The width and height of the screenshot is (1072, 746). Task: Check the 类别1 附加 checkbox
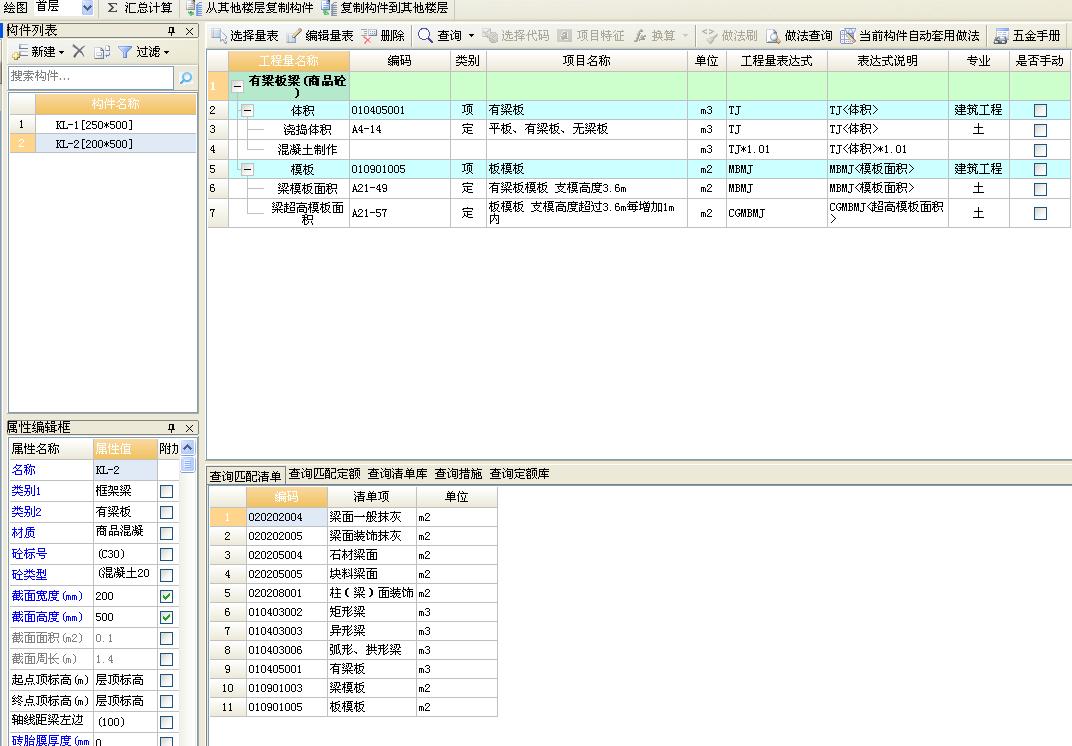pyautogui.click(x=166, y=491)
